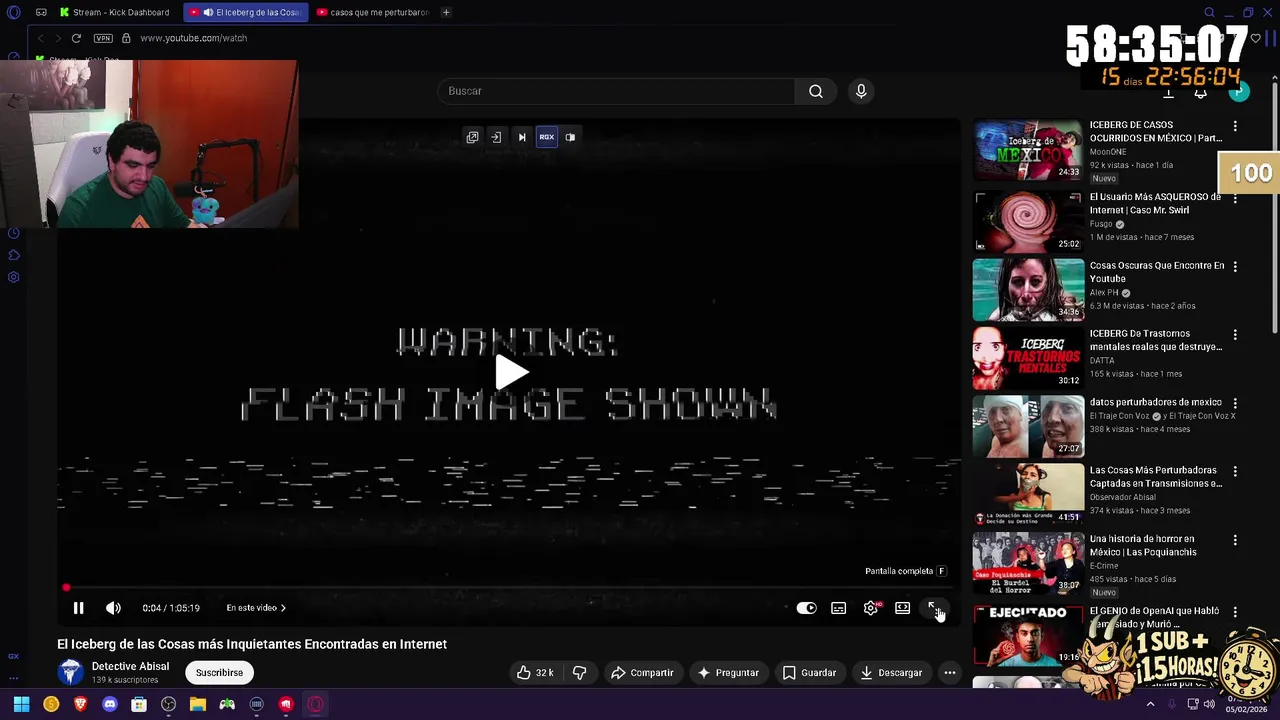Open Microsoft Store from the taskbar

[x=139, y=704]
